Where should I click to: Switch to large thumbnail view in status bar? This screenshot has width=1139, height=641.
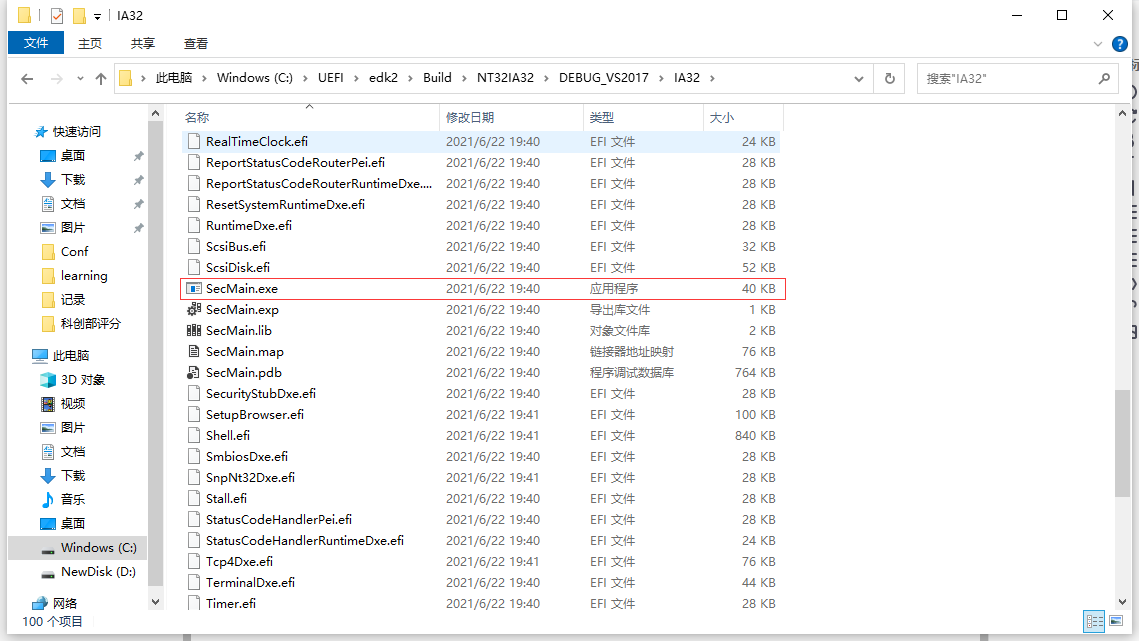tap(1117, 621)
